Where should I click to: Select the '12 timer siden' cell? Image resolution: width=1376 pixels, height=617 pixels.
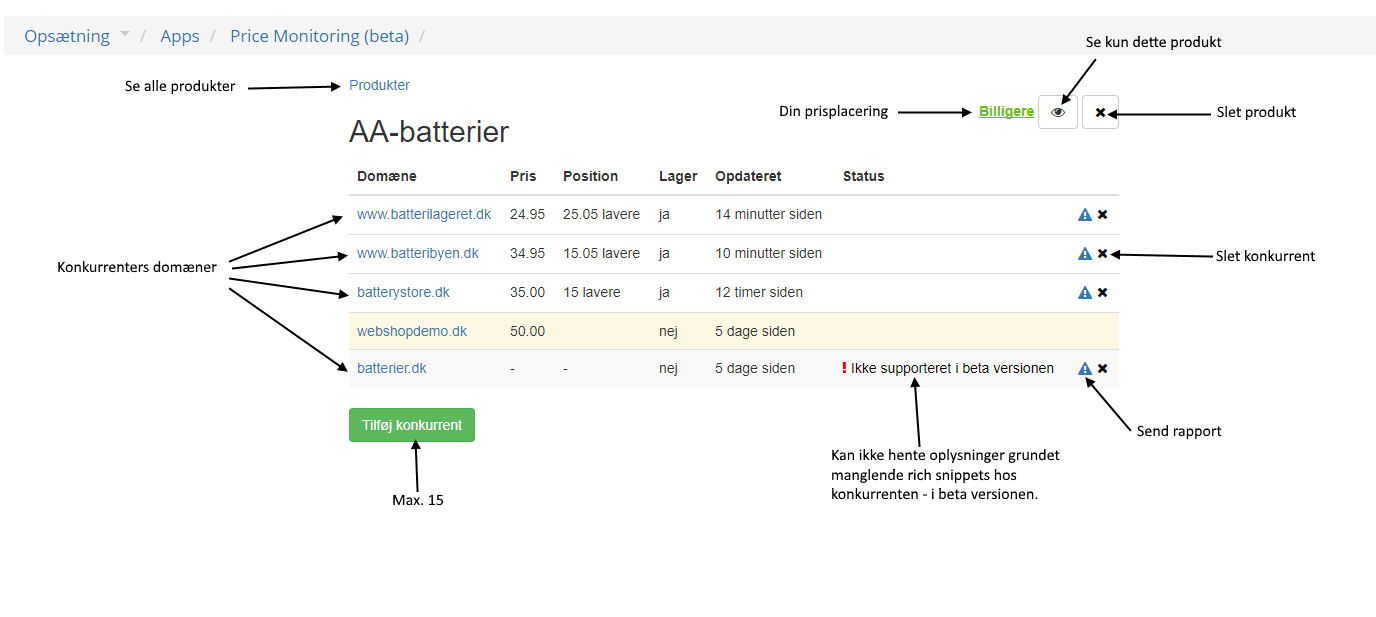coord(759,292)
